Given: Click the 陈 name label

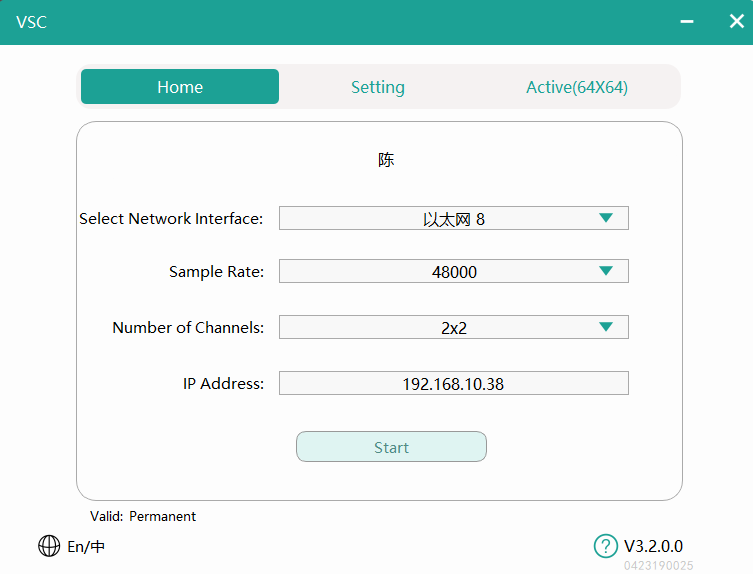Looking at the screenshot, I should click(x=386, y=159).
